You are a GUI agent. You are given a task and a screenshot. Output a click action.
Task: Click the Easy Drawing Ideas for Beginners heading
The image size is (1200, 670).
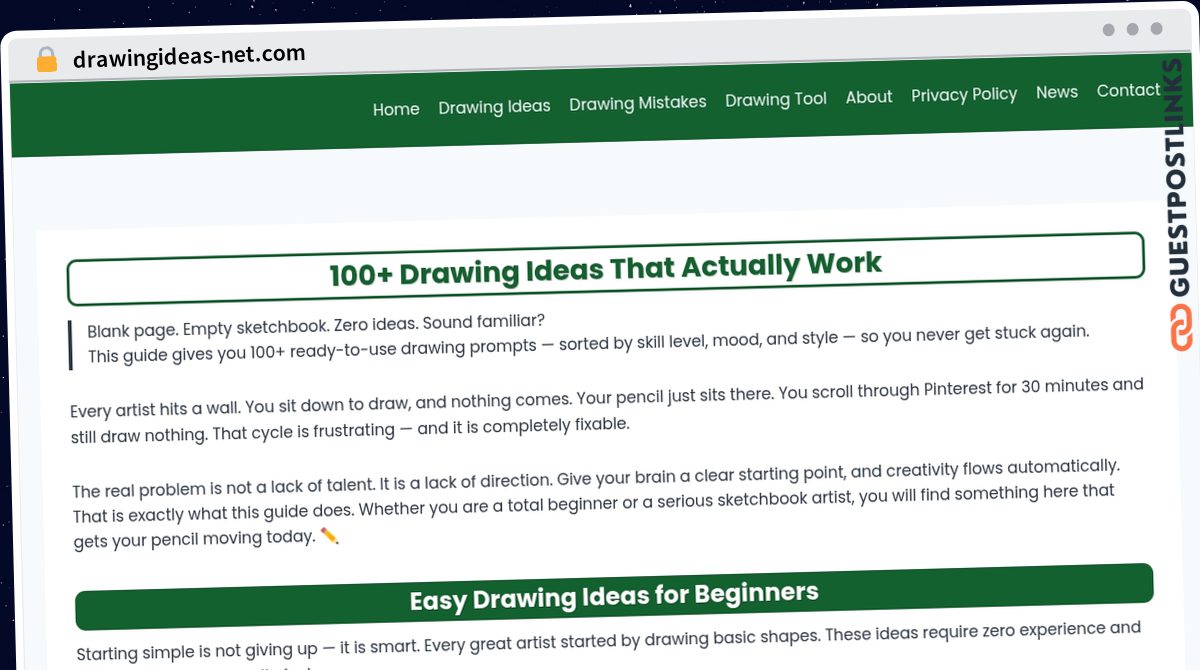614,596
